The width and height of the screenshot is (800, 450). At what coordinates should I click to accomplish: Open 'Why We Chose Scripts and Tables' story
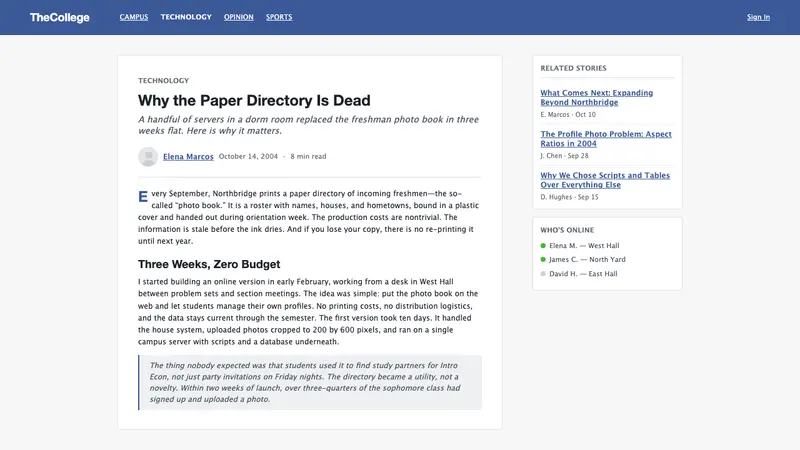coord(605,180)
